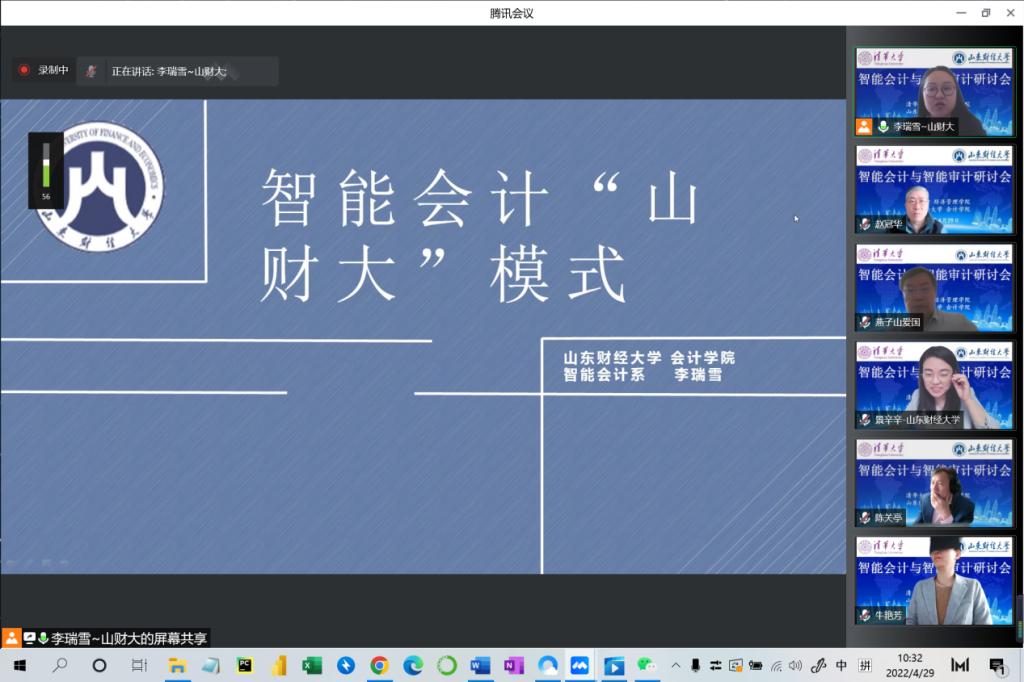Open Microsoft Word from the taskbar

tap(480, 665)
